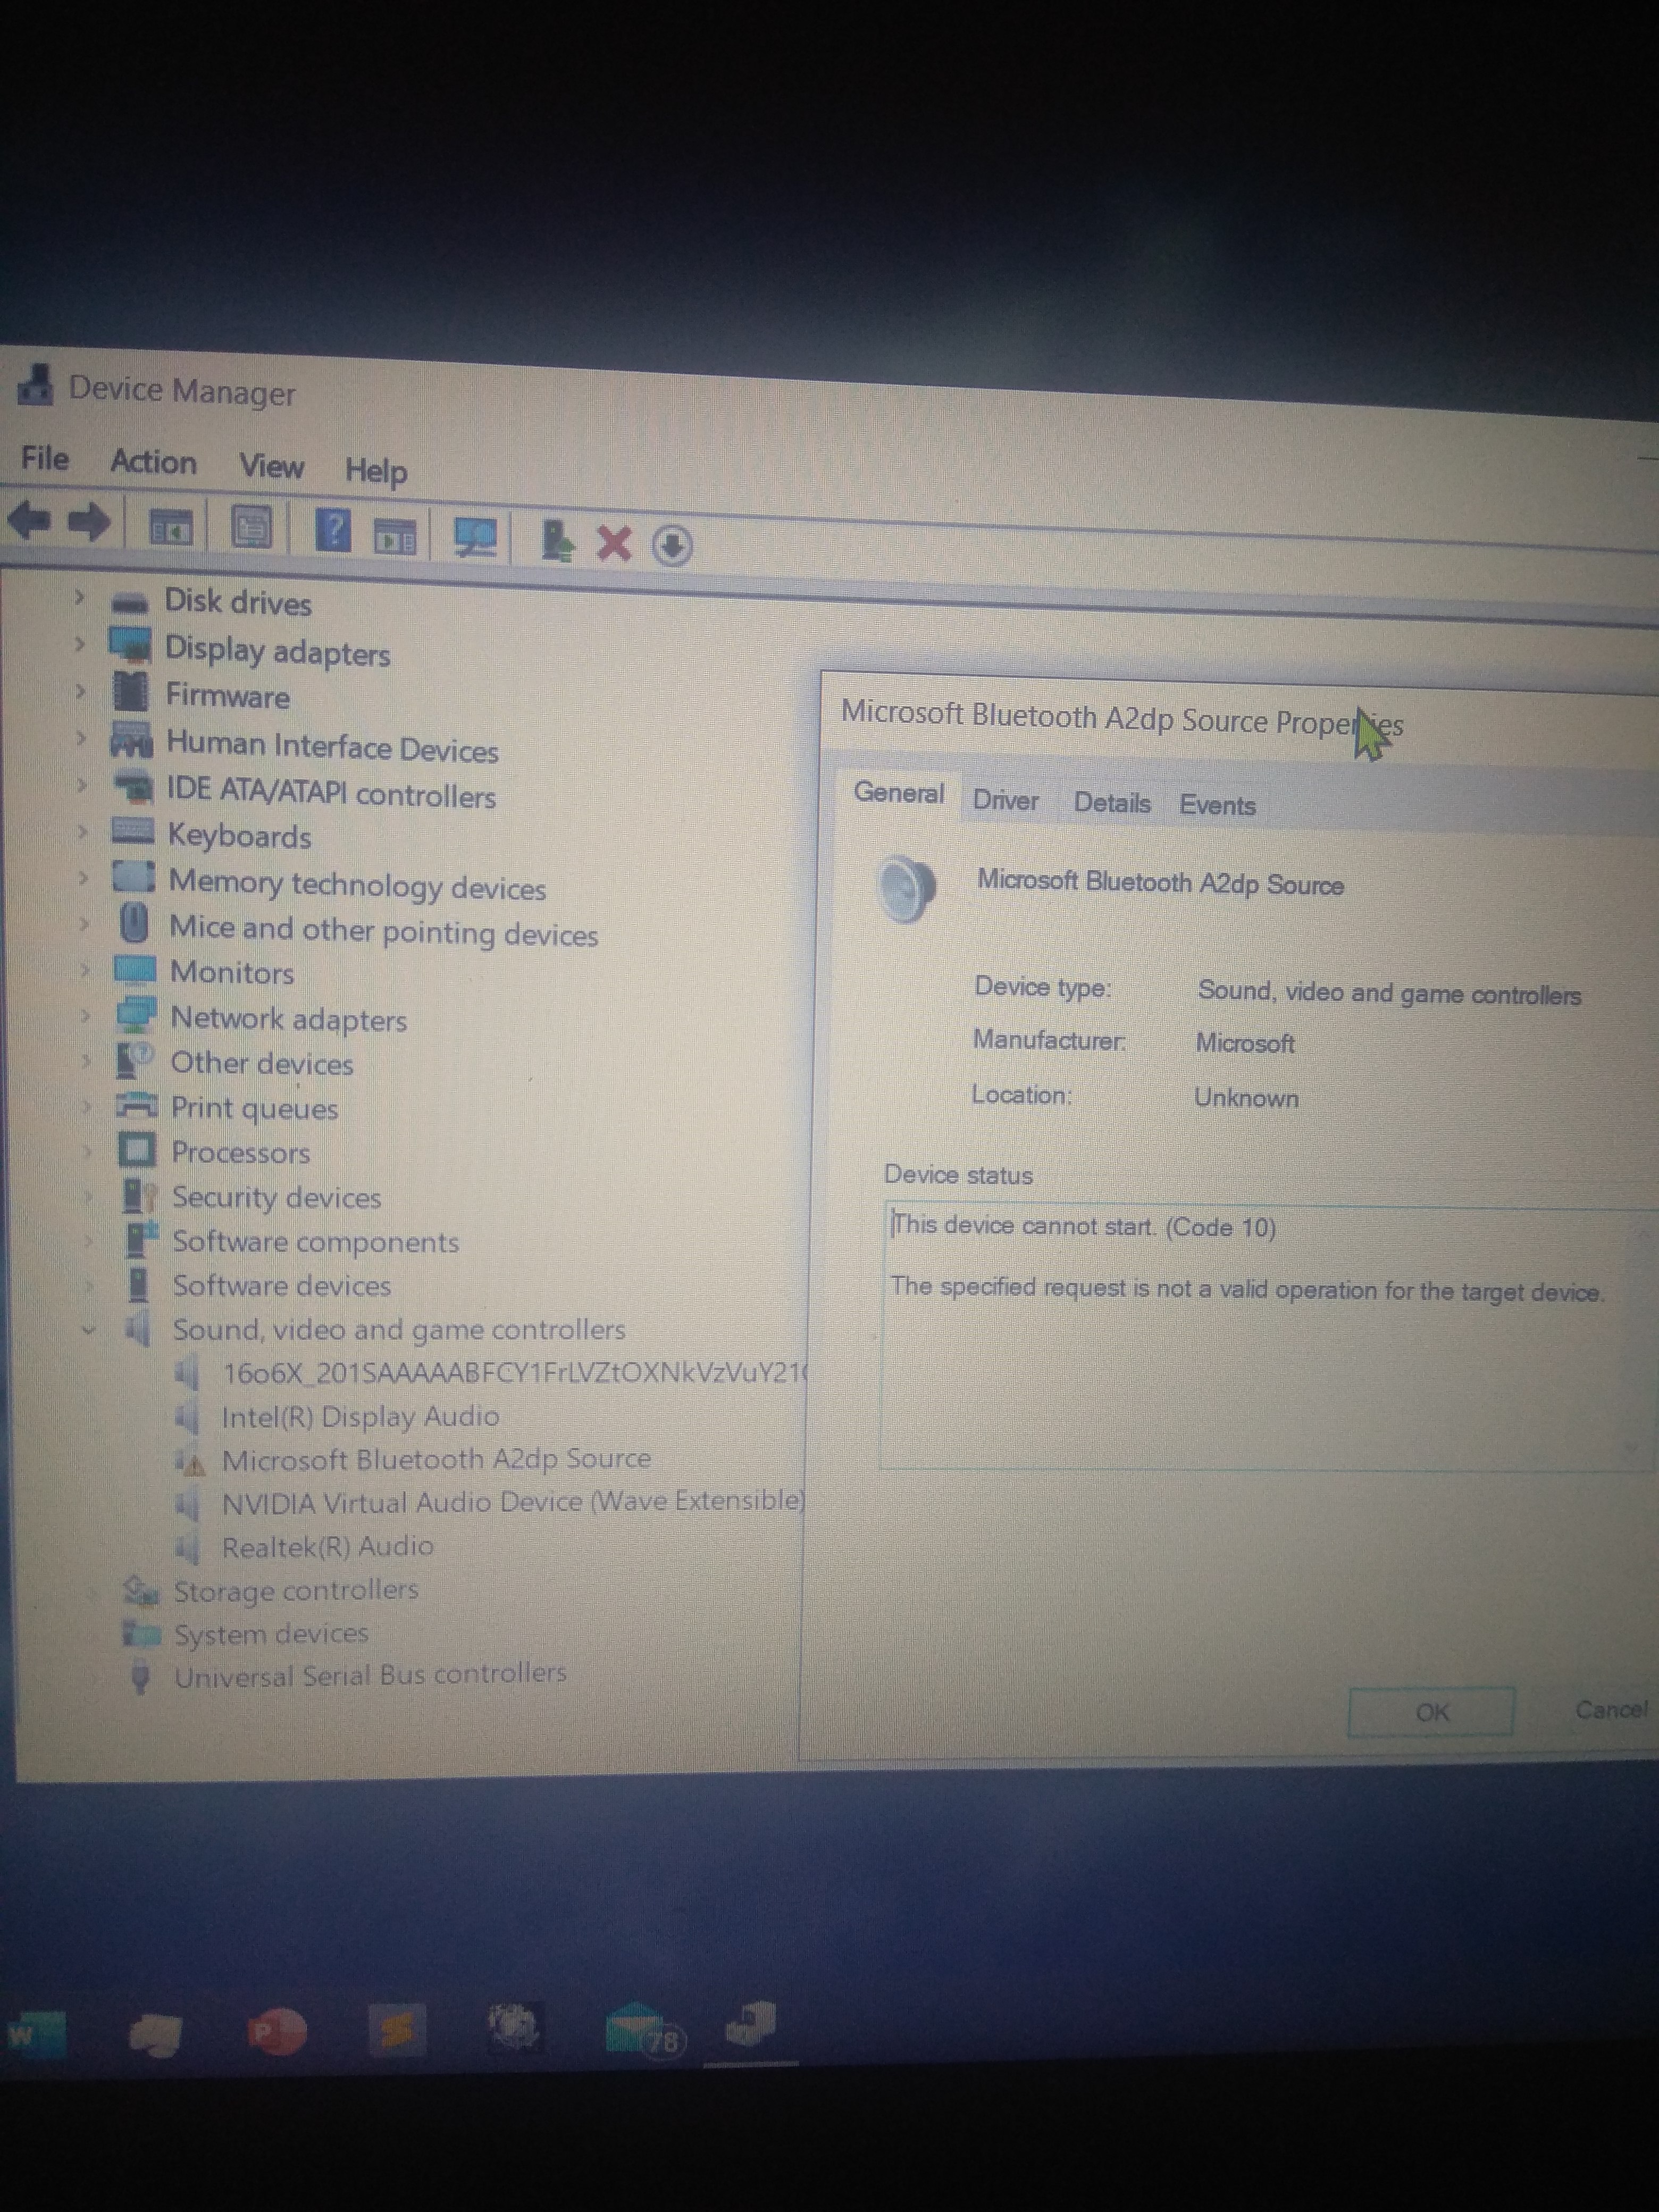Click the circled down-arrow toolbar icon

672,546
